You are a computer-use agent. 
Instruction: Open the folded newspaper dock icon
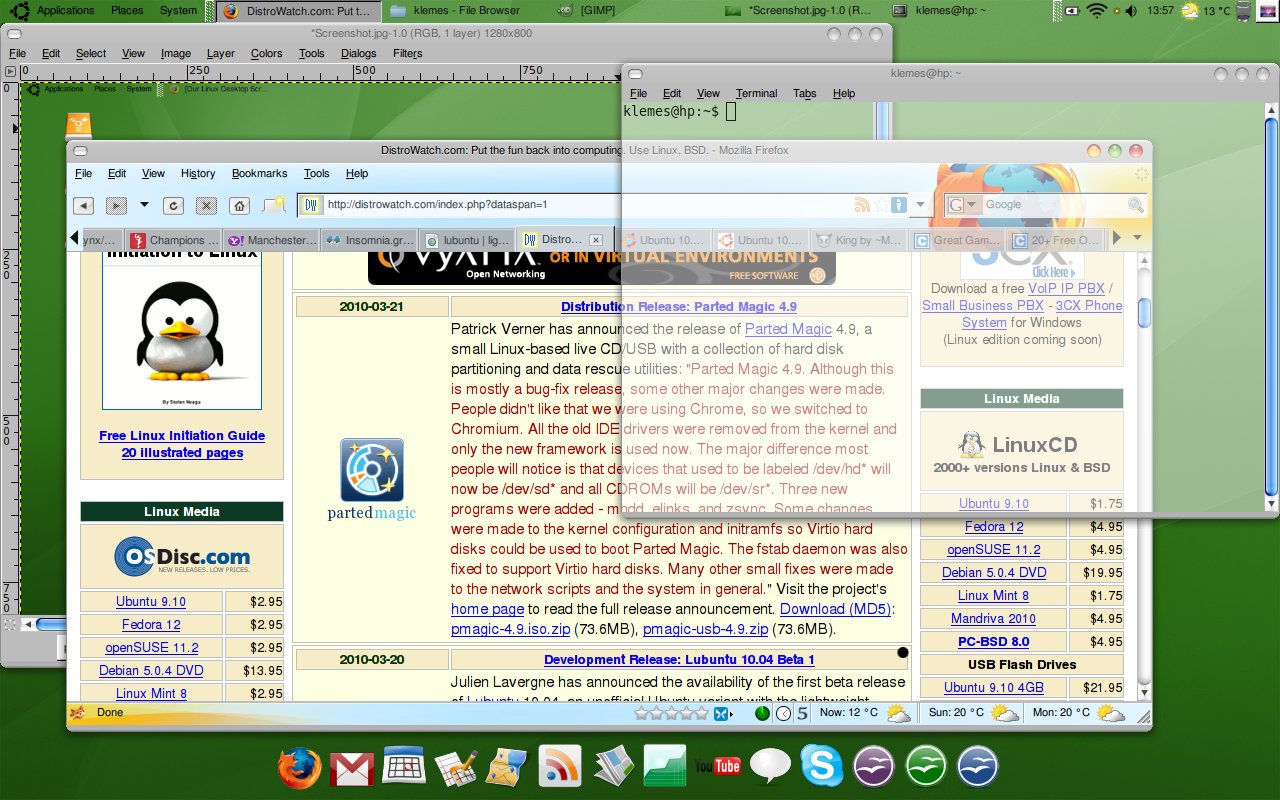[x=613, y=767]
